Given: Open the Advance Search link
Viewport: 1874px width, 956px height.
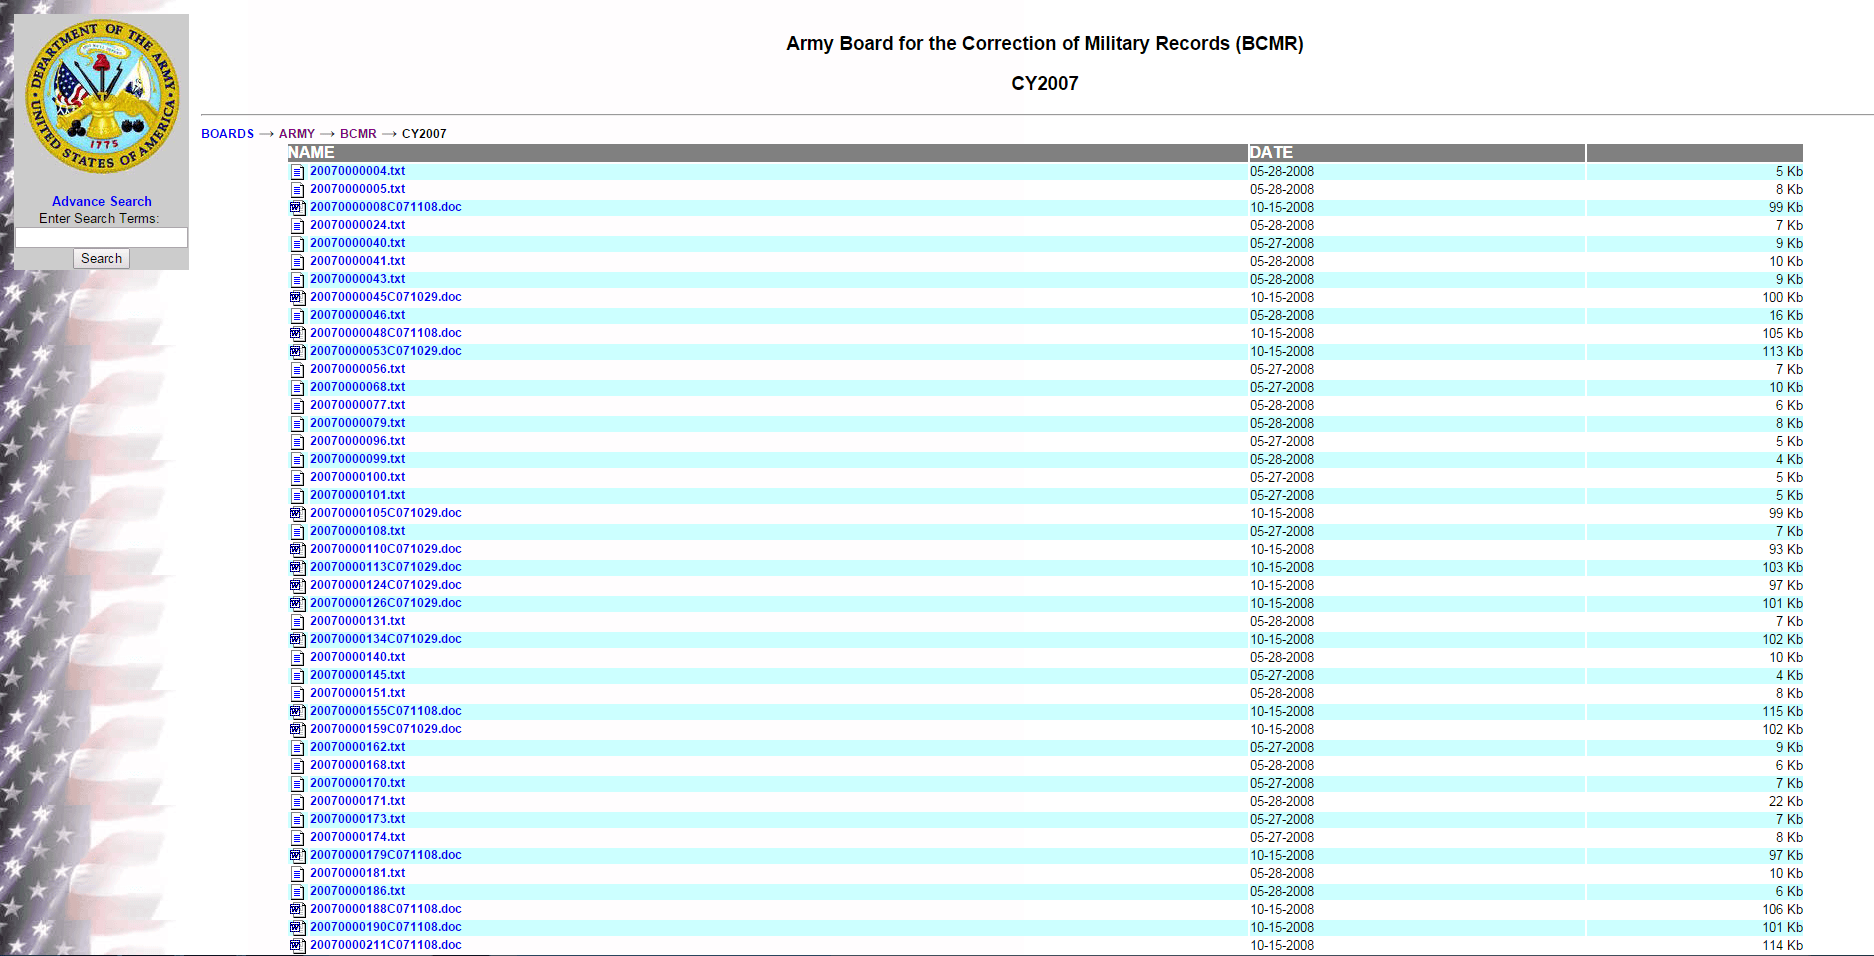Looking at the screenshot, I should 102,201.
